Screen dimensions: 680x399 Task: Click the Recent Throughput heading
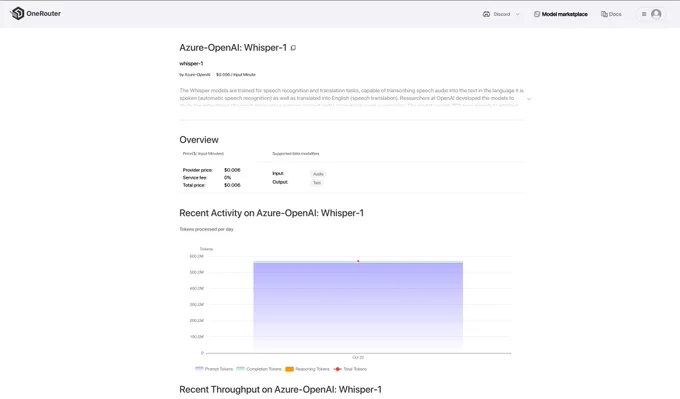(x=281, y=389)
